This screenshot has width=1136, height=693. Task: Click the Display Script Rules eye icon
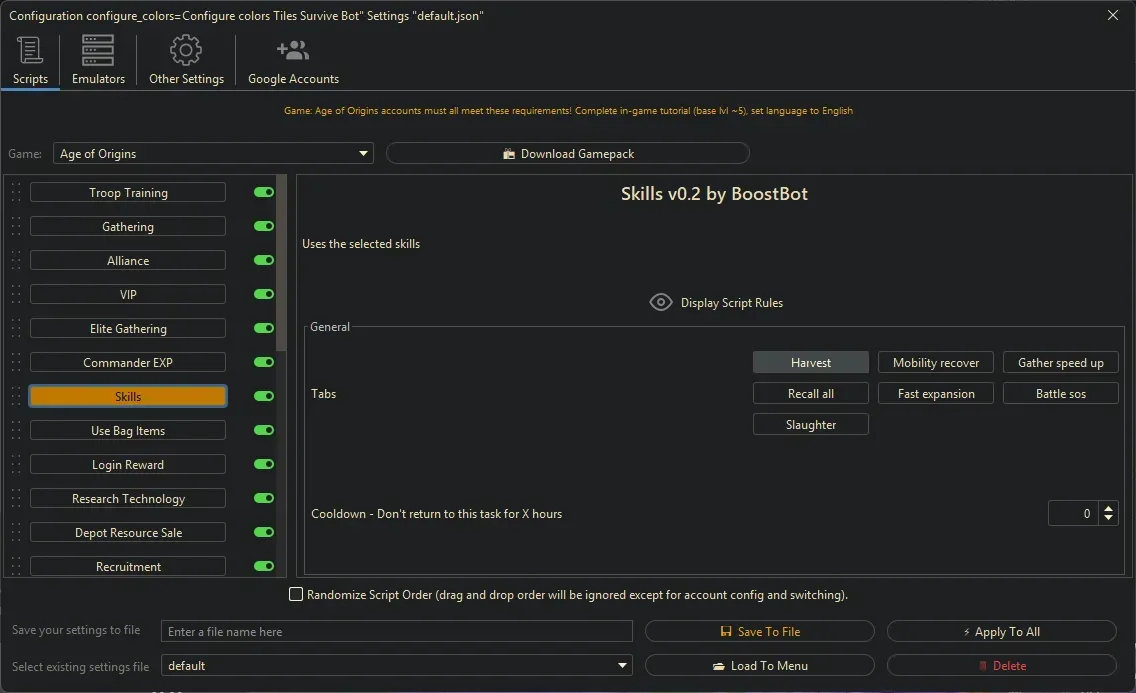coord(660,302)
